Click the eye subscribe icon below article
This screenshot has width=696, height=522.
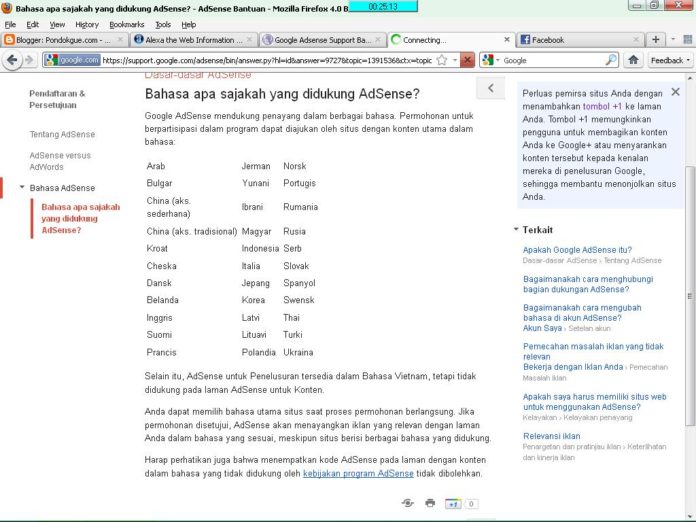[x=407, y=503]
